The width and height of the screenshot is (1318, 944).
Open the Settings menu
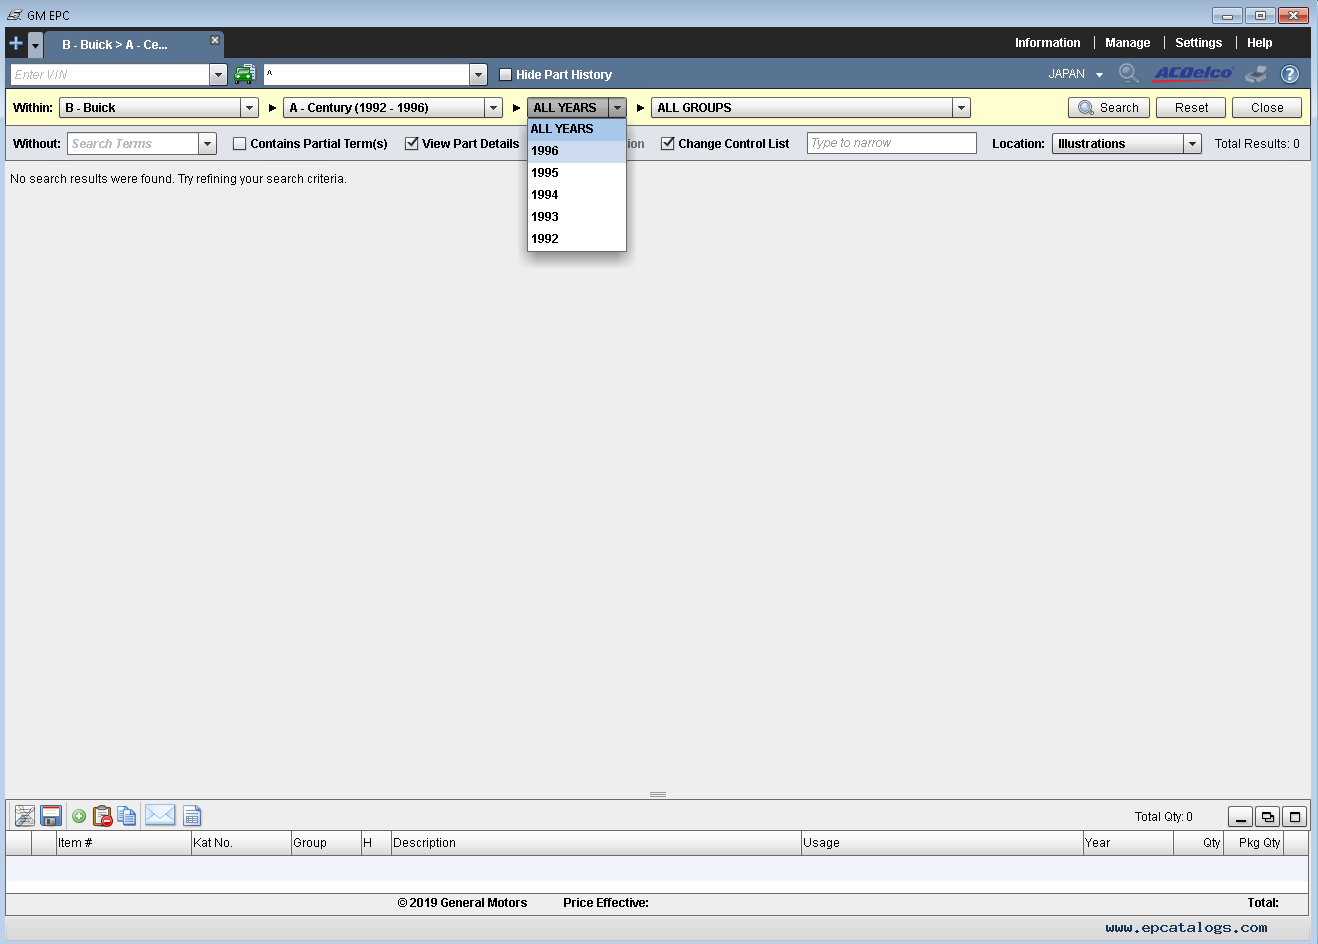pos(1198,43)
